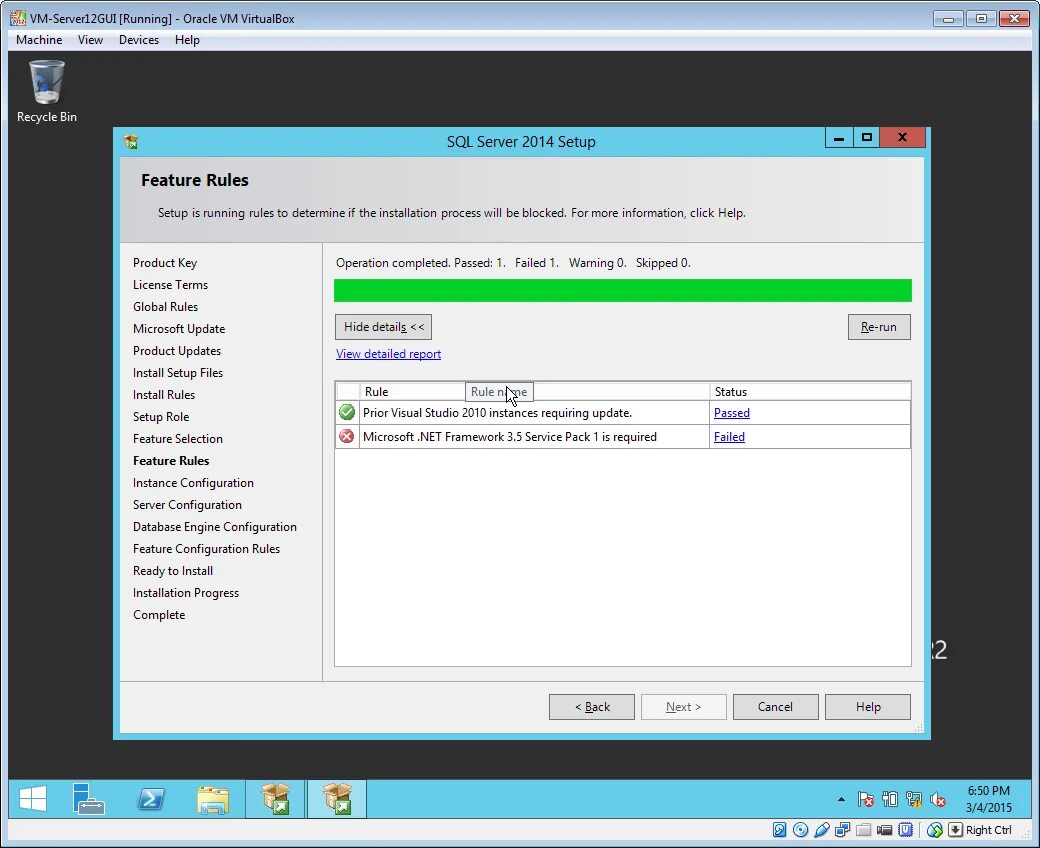The height and width of the screenshot is (848, 1040).
Task: Click Instance Configuration step
Action: tap(193, 483)
